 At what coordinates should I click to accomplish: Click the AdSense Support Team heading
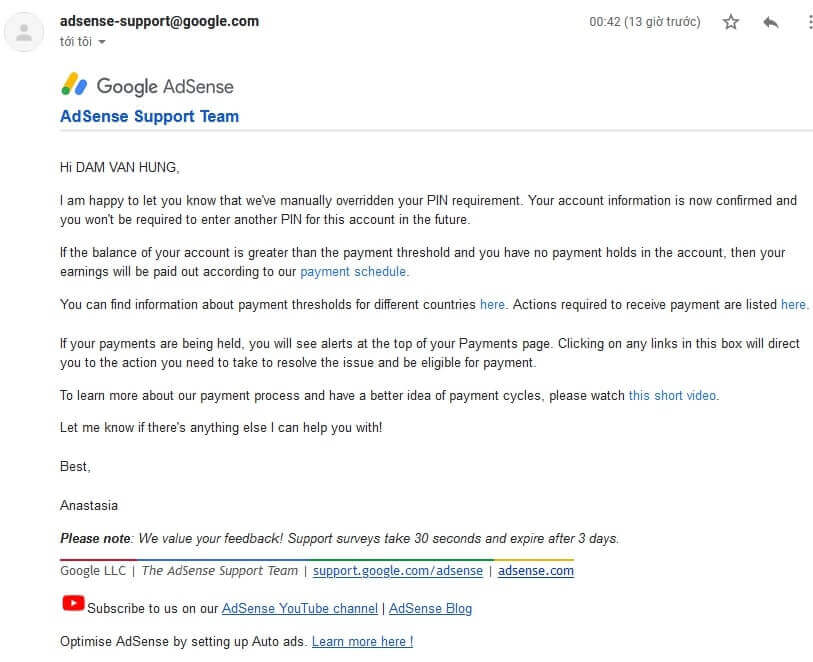(x=150, y=116)
